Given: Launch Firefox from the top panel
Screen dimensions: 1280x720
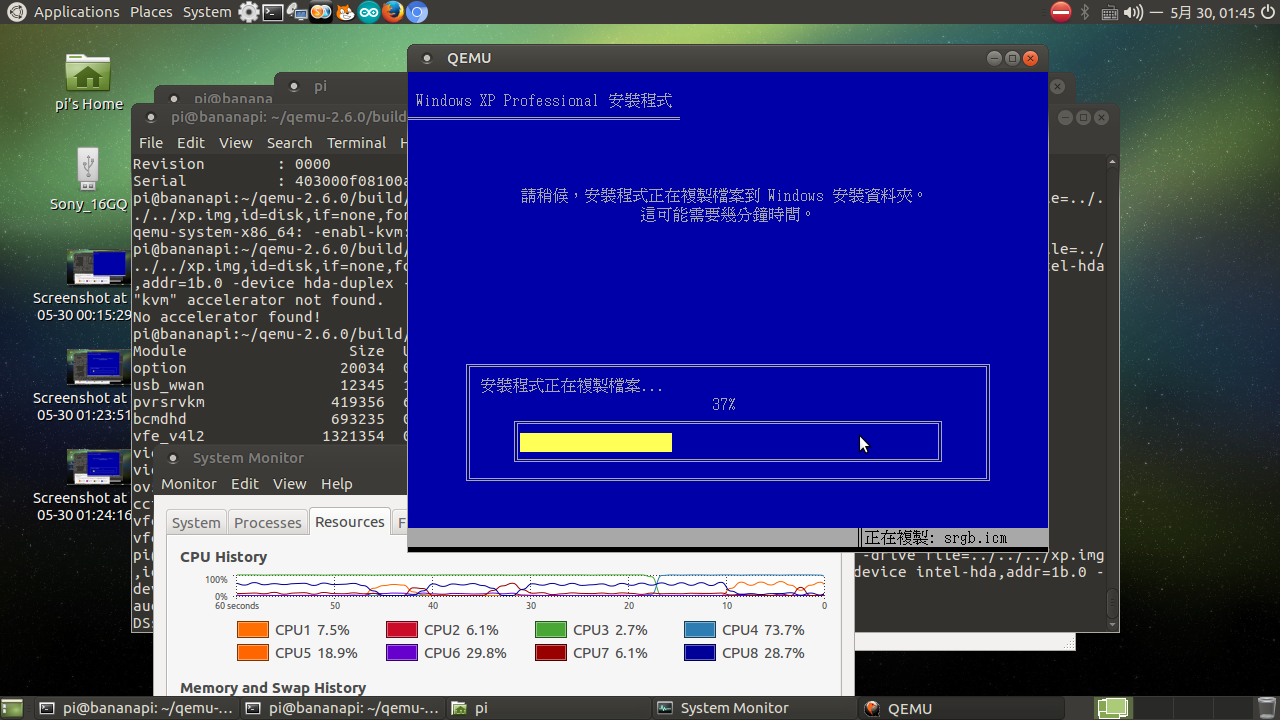Looking at the screenshot, I should 393,12.
